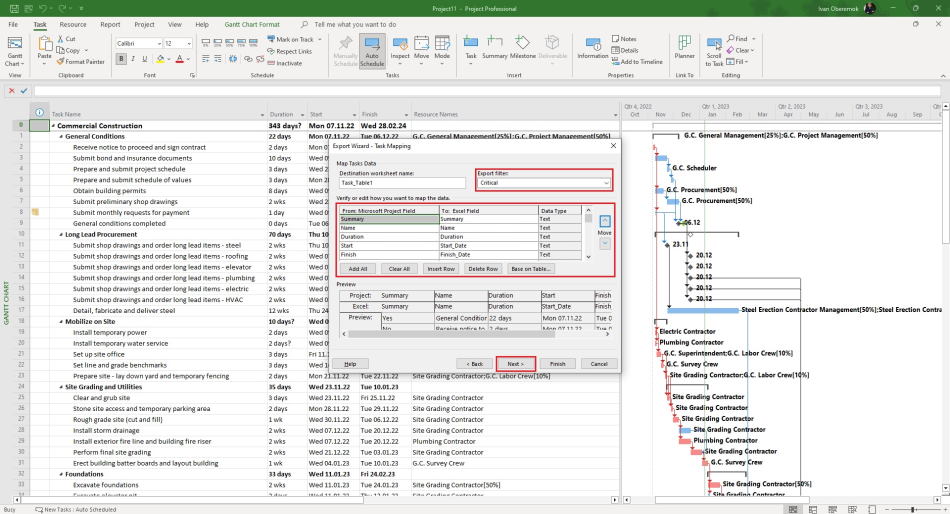Adjust the zoom slider in status bar
This screenshot has height=514, width=950.
click(912, 510)
